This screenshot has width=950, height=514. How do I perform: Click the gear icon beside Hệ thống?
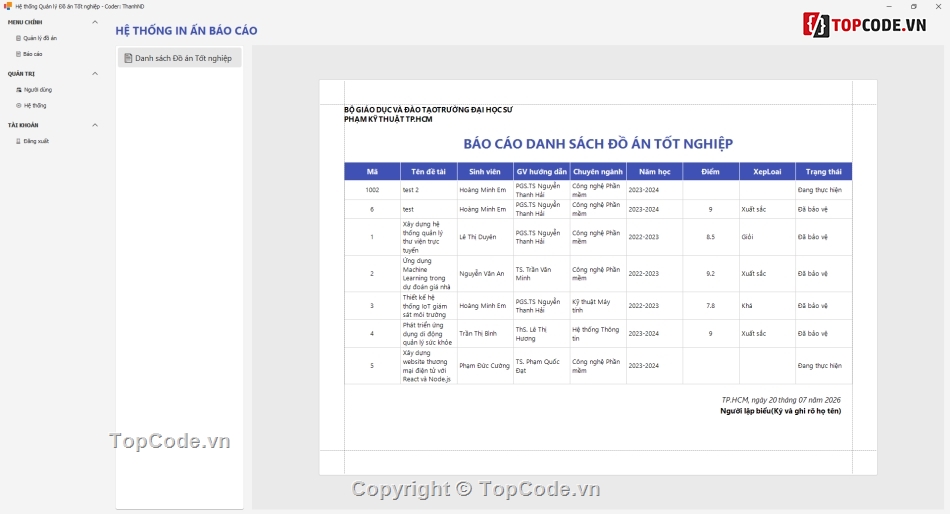pyautogui.click(x=19, y=105)
